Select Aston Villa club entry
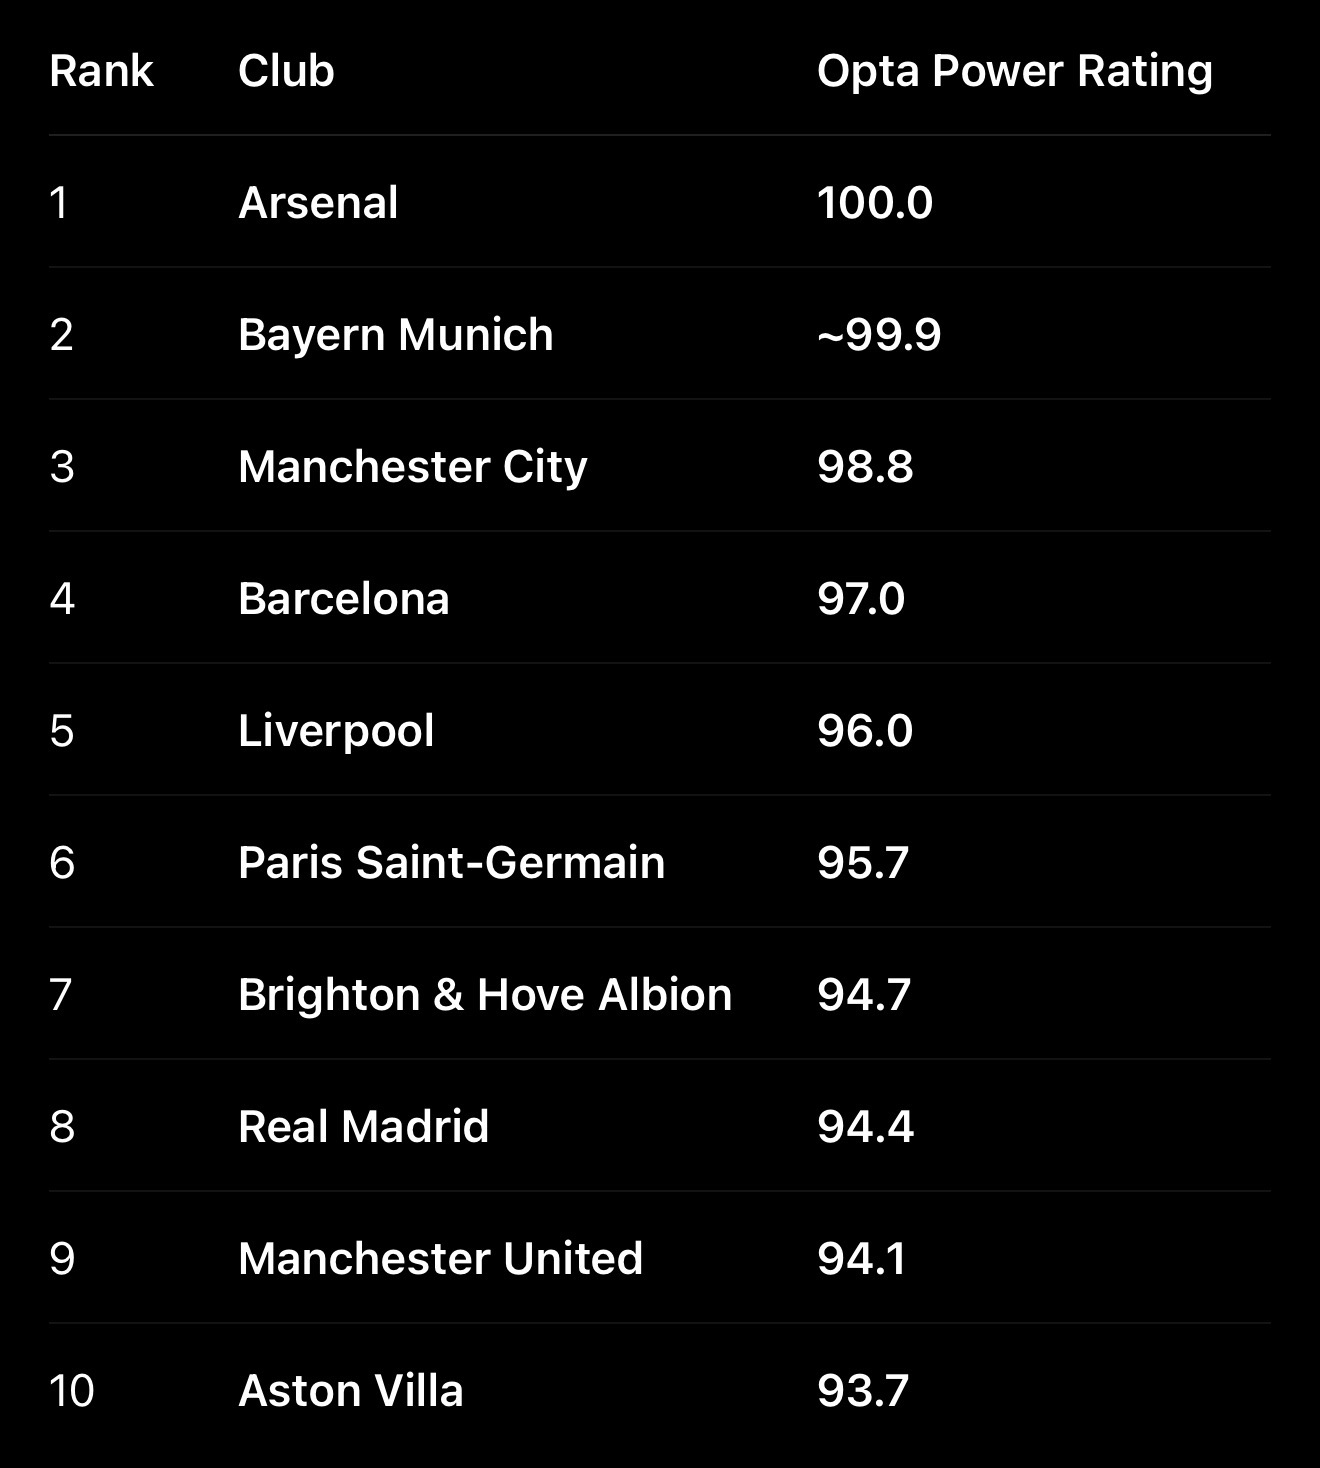 [351, 1391]
